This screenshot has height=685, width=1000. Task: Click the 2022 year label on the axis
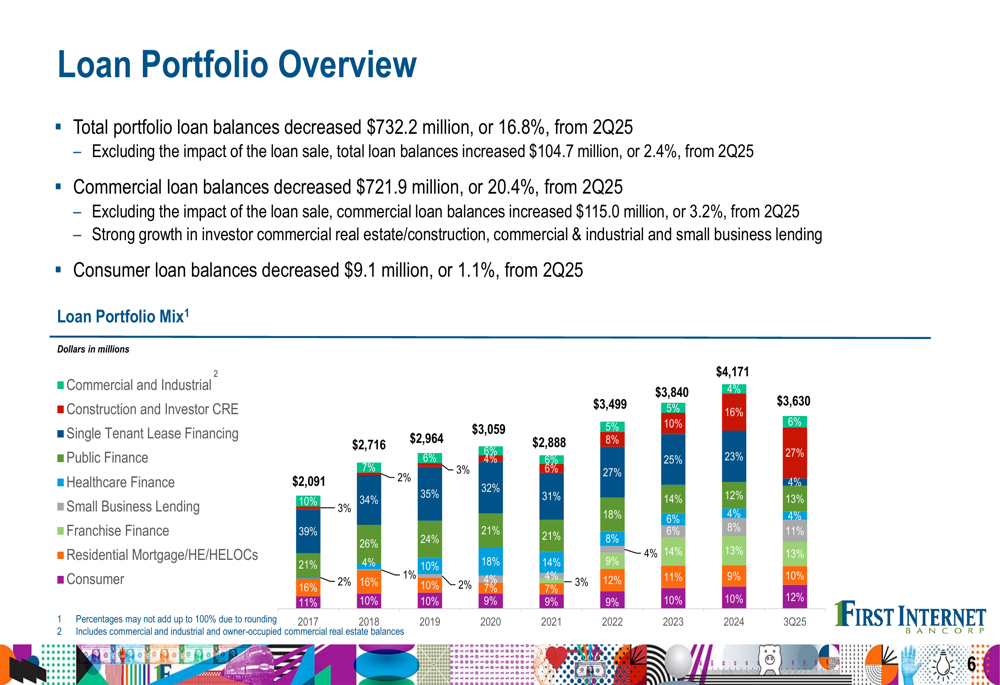[613, 621]
